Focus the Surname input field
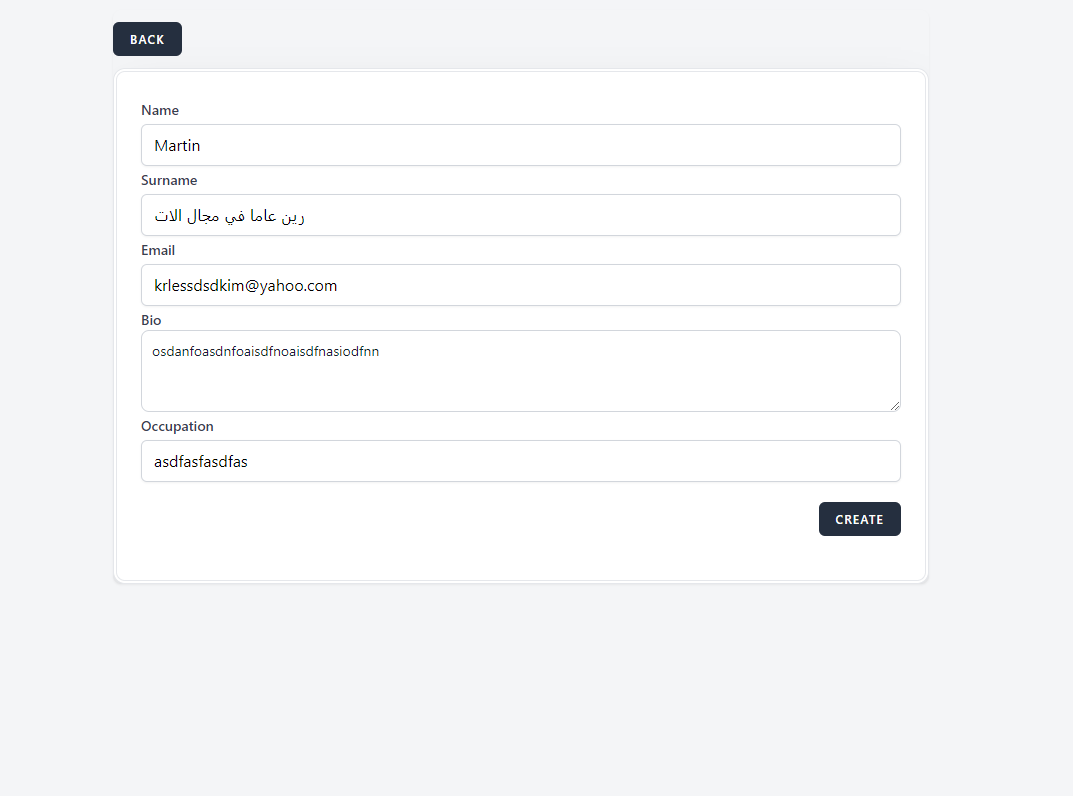The image size is (1073, 796). pos(600,215)
